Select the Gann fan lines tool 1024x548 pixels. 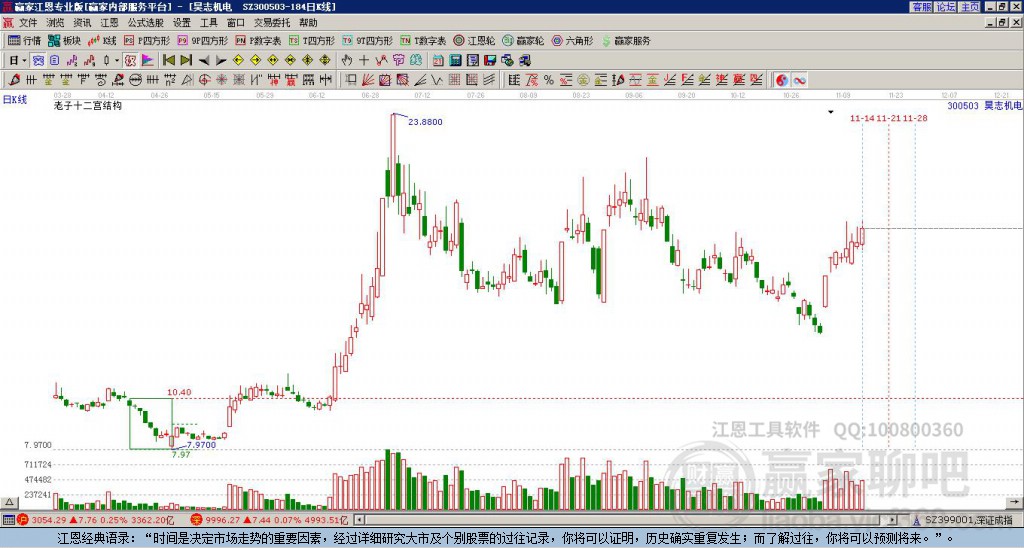pos(368,80)
